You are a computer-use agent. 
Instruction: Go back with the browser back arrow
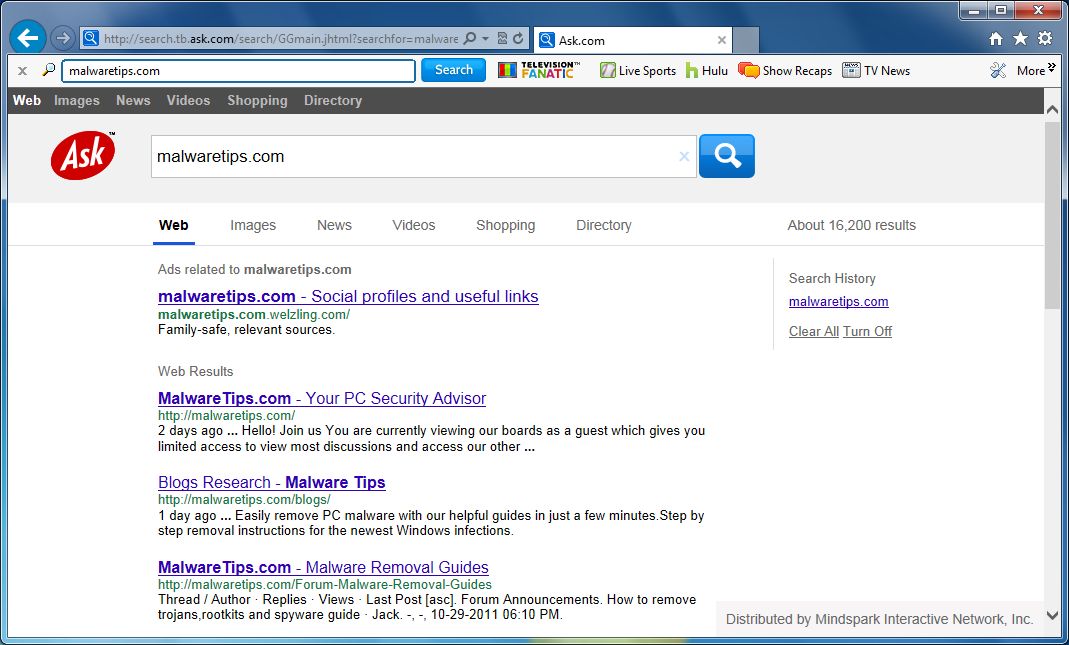(x=28, y=38)
